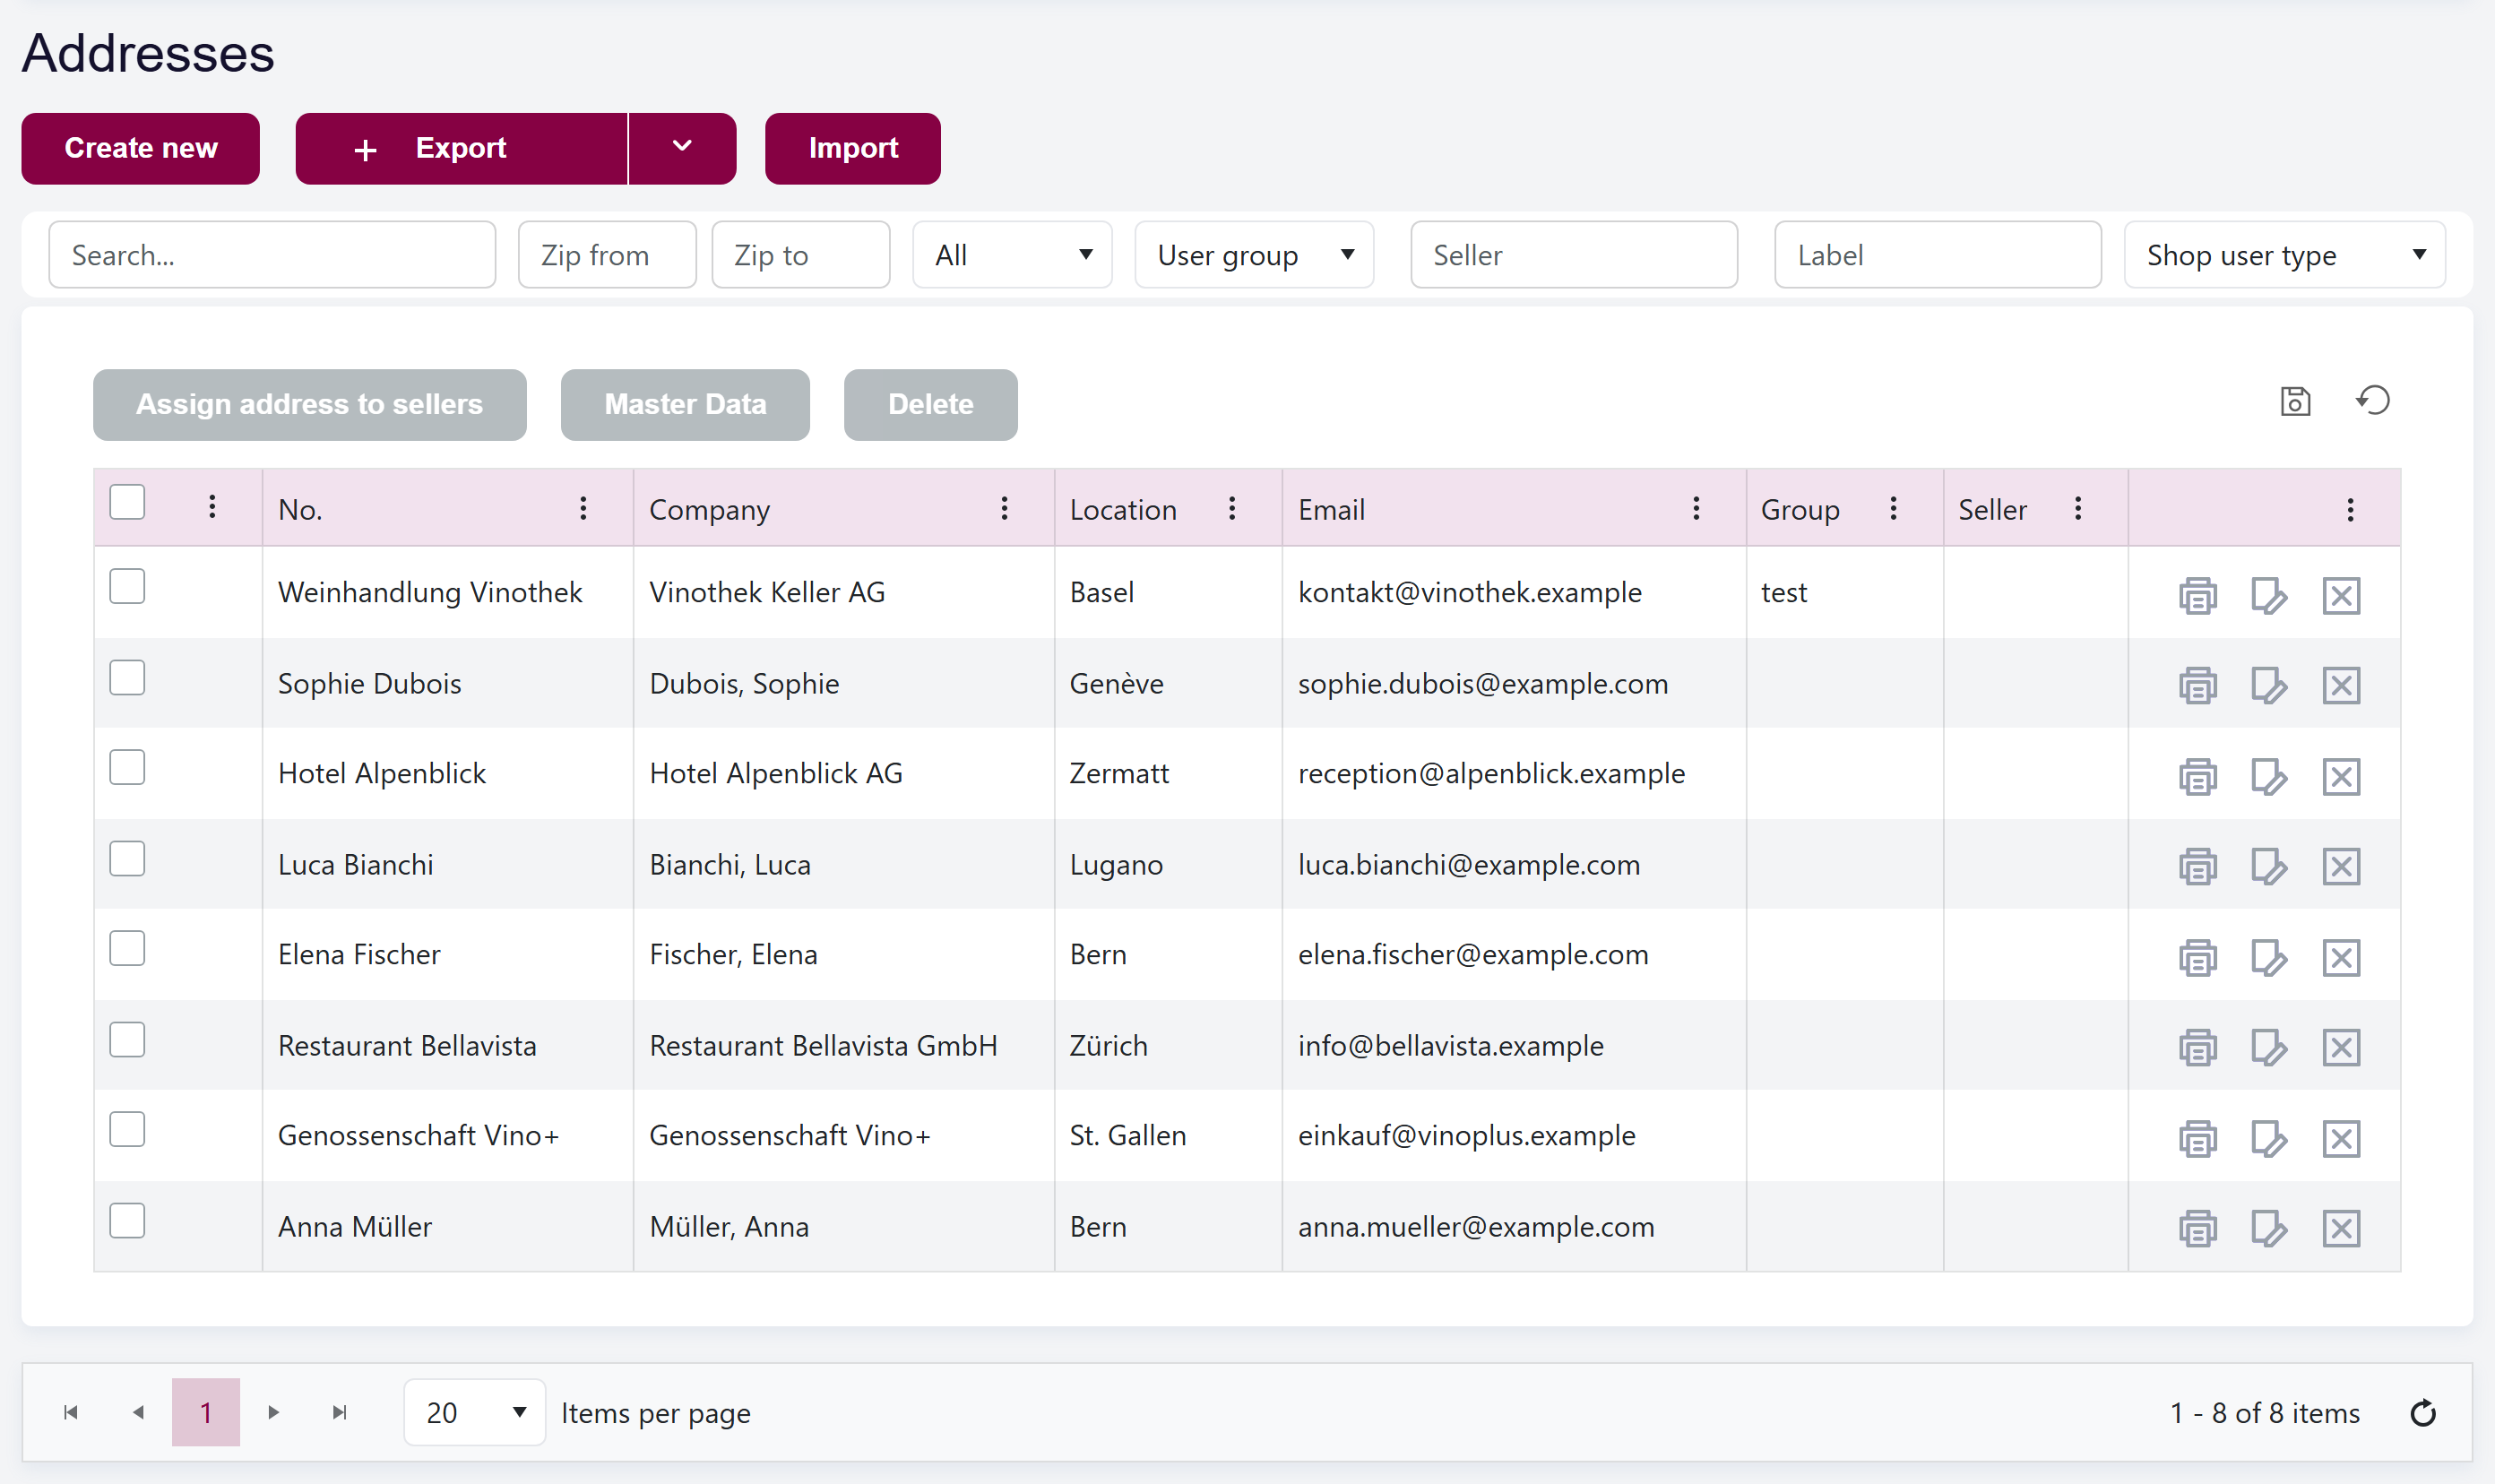The height and width of the screenshot is (1484, 2495).
Task: Delete the Elena Fischer row
Action: coord(2341,958)
